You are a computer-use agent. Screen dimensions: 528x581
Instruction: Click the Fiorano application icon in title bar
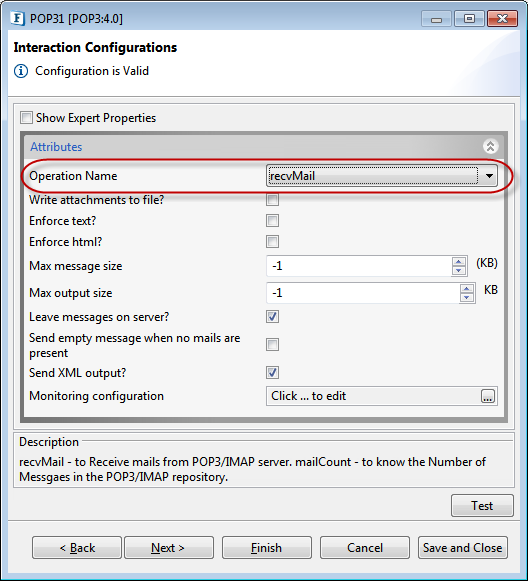[x=17, y=18]
